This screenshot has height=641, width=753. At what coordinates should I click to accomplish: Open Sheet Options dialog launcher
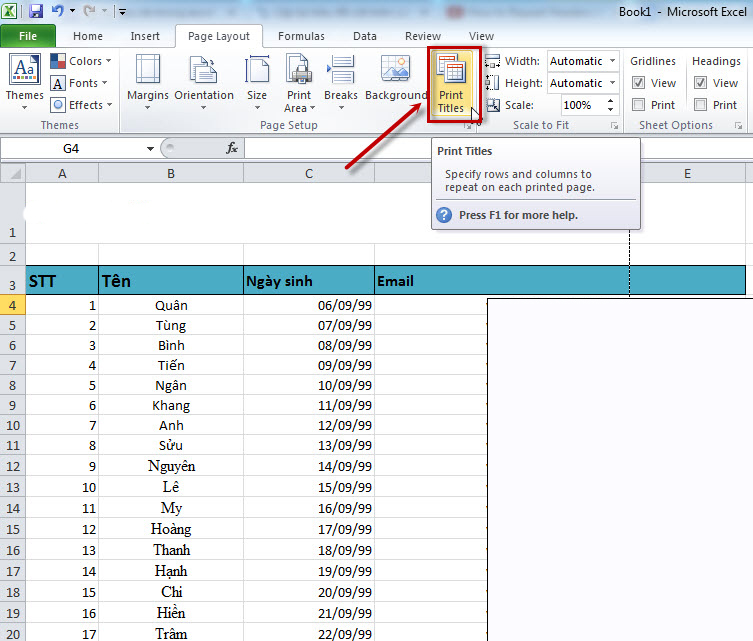[739, 126]
